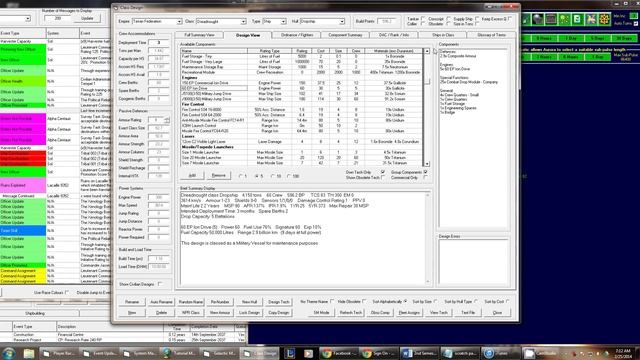
Task: Click the Deployment Time input field
Action: (x=158, y=42)
